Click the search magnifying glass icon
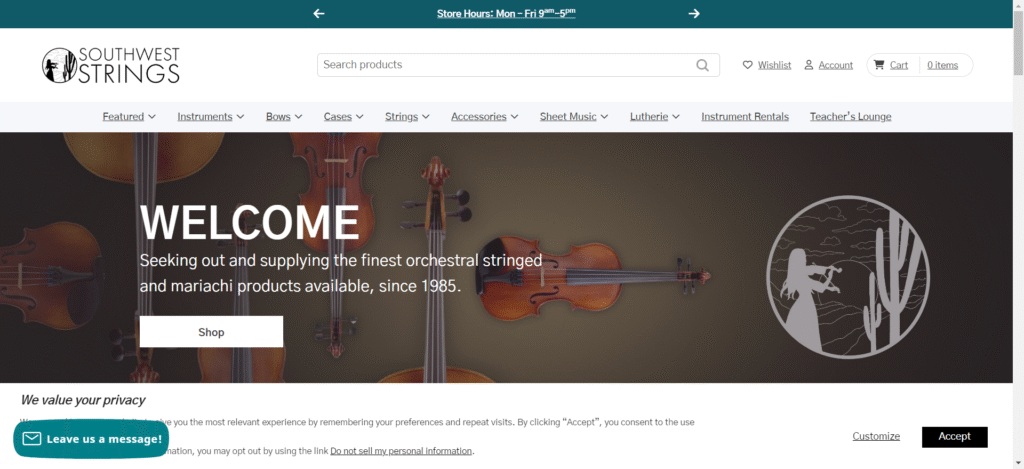 (704, 65)
